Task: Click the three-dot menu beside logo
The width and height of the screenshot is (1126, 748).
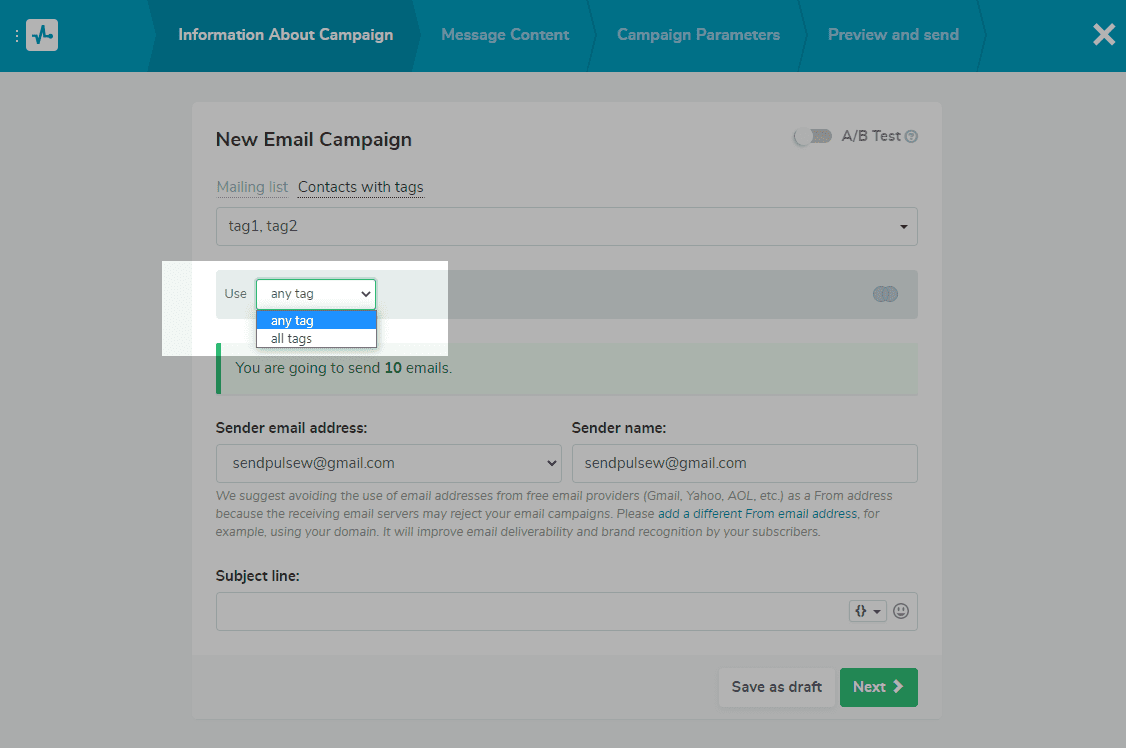Action: [x=17, y=36]
